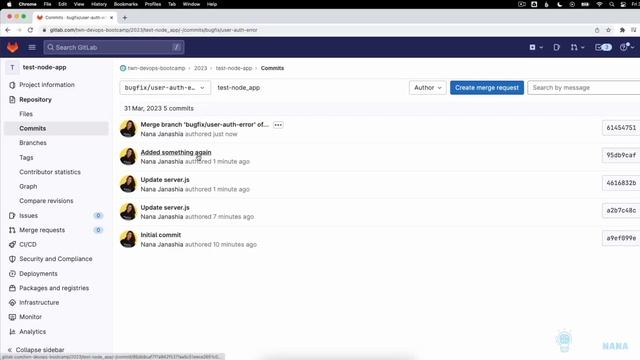Open the bugfix/user-auth-e branch dropdown
Viewport: 640px width, 360px height.
[165, 88]
